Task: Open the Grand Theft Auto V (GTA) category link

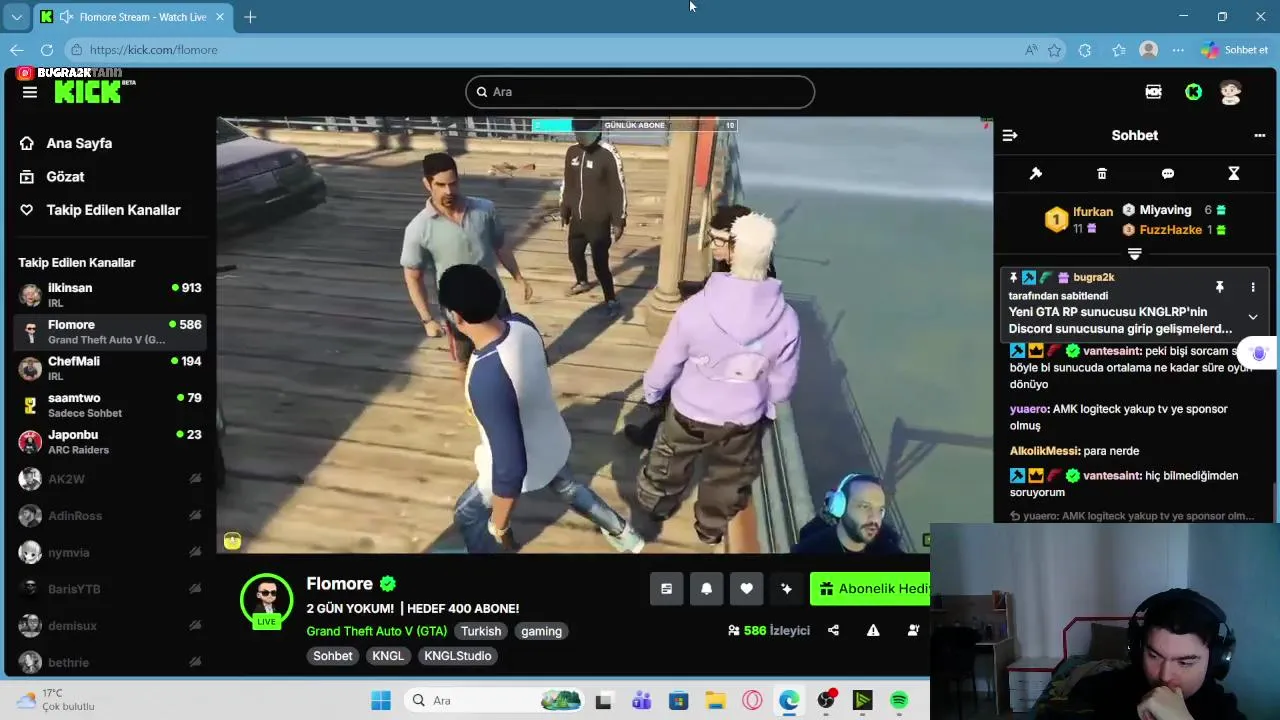Action: (x=376, y=631)
